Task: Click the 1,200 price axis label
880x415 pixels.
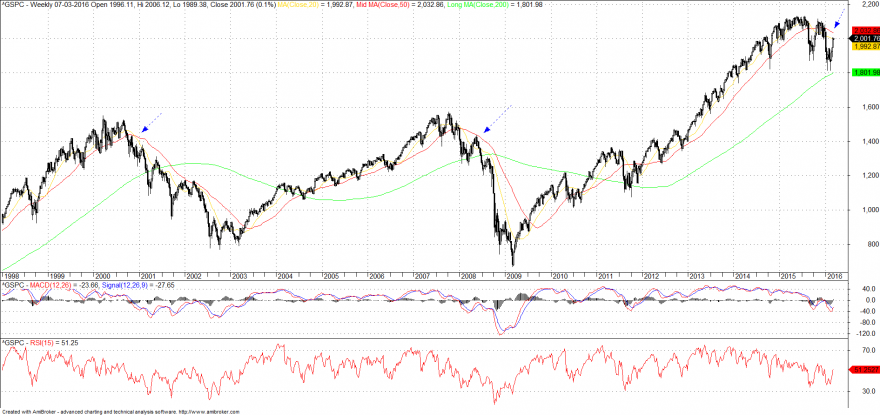Action: pos(869,176)
